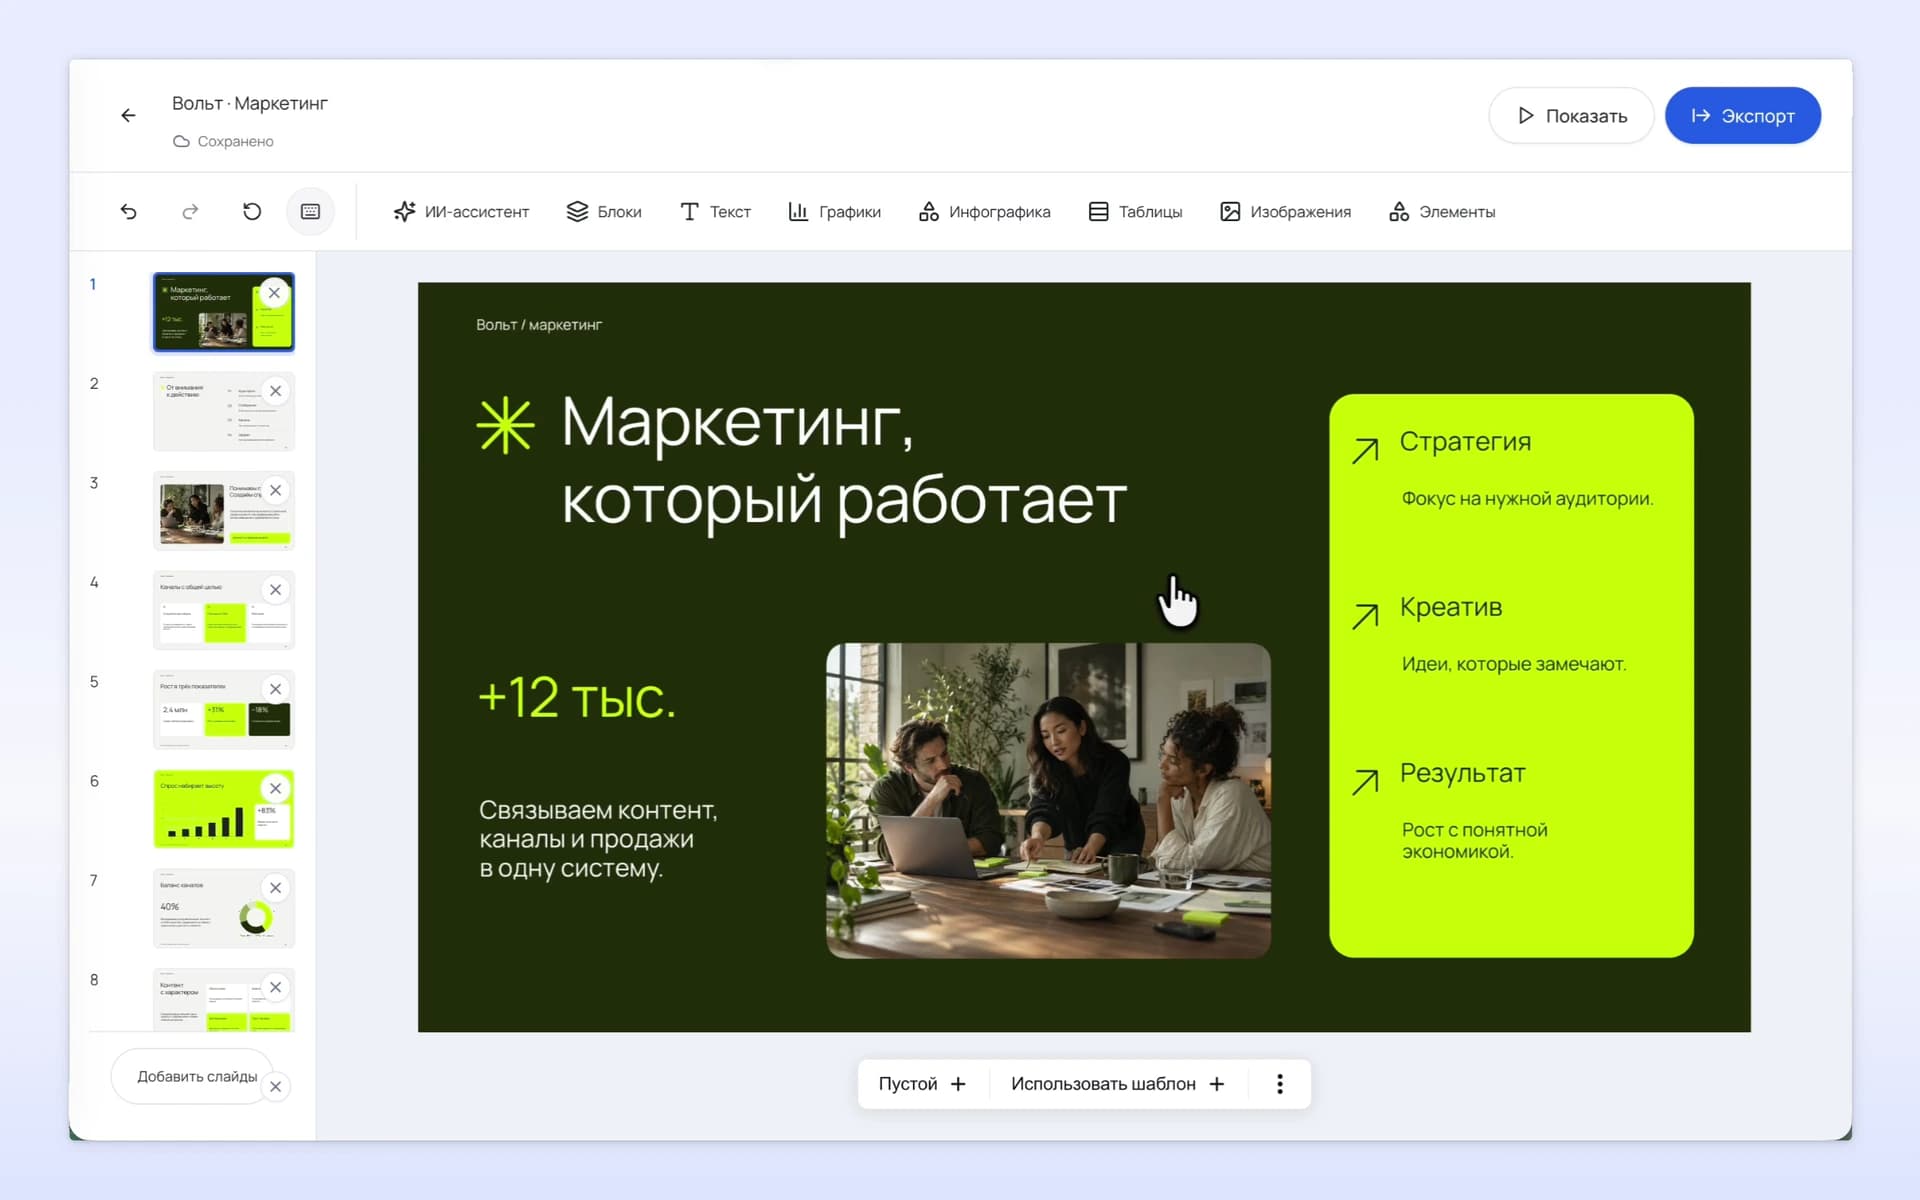Delete slide 7 with its X icon
The height and width of the screenshot is (1200, 1920).
pos(276,888)
